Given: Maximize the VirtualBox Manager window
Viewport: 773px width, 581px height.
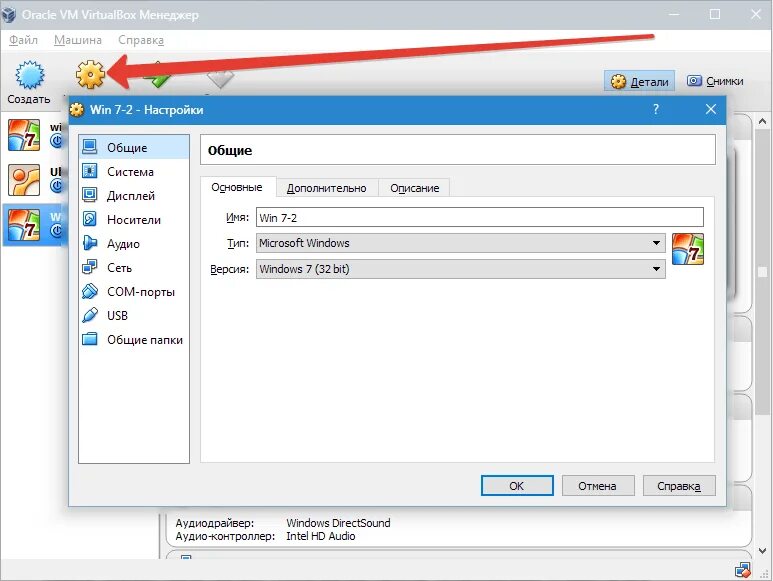Looking at the screenshot, I should coord(715,14).
